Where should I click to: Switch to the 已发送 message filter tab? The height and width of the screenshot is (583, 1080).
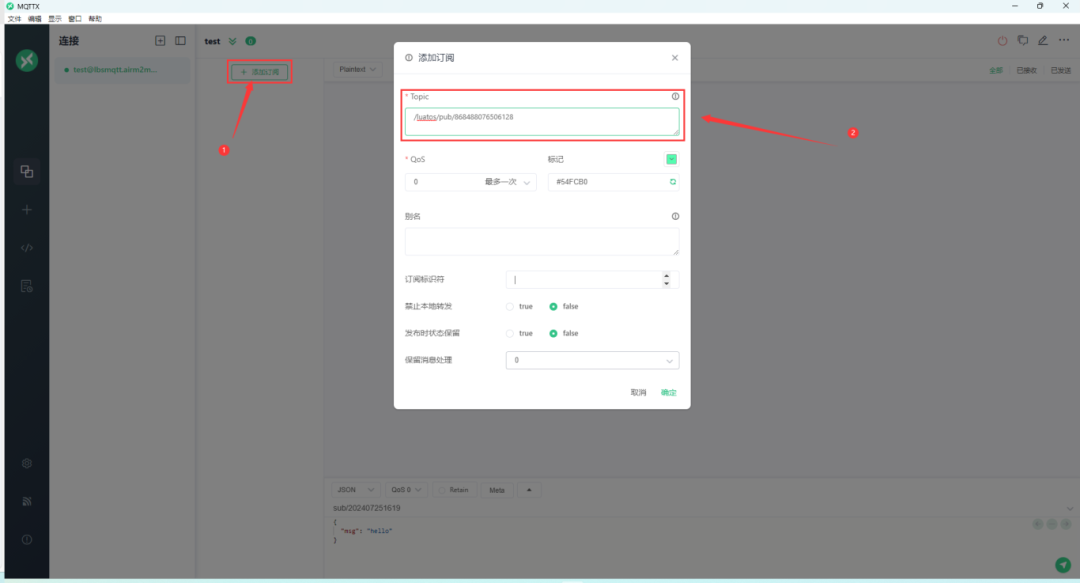(1061, 70)
